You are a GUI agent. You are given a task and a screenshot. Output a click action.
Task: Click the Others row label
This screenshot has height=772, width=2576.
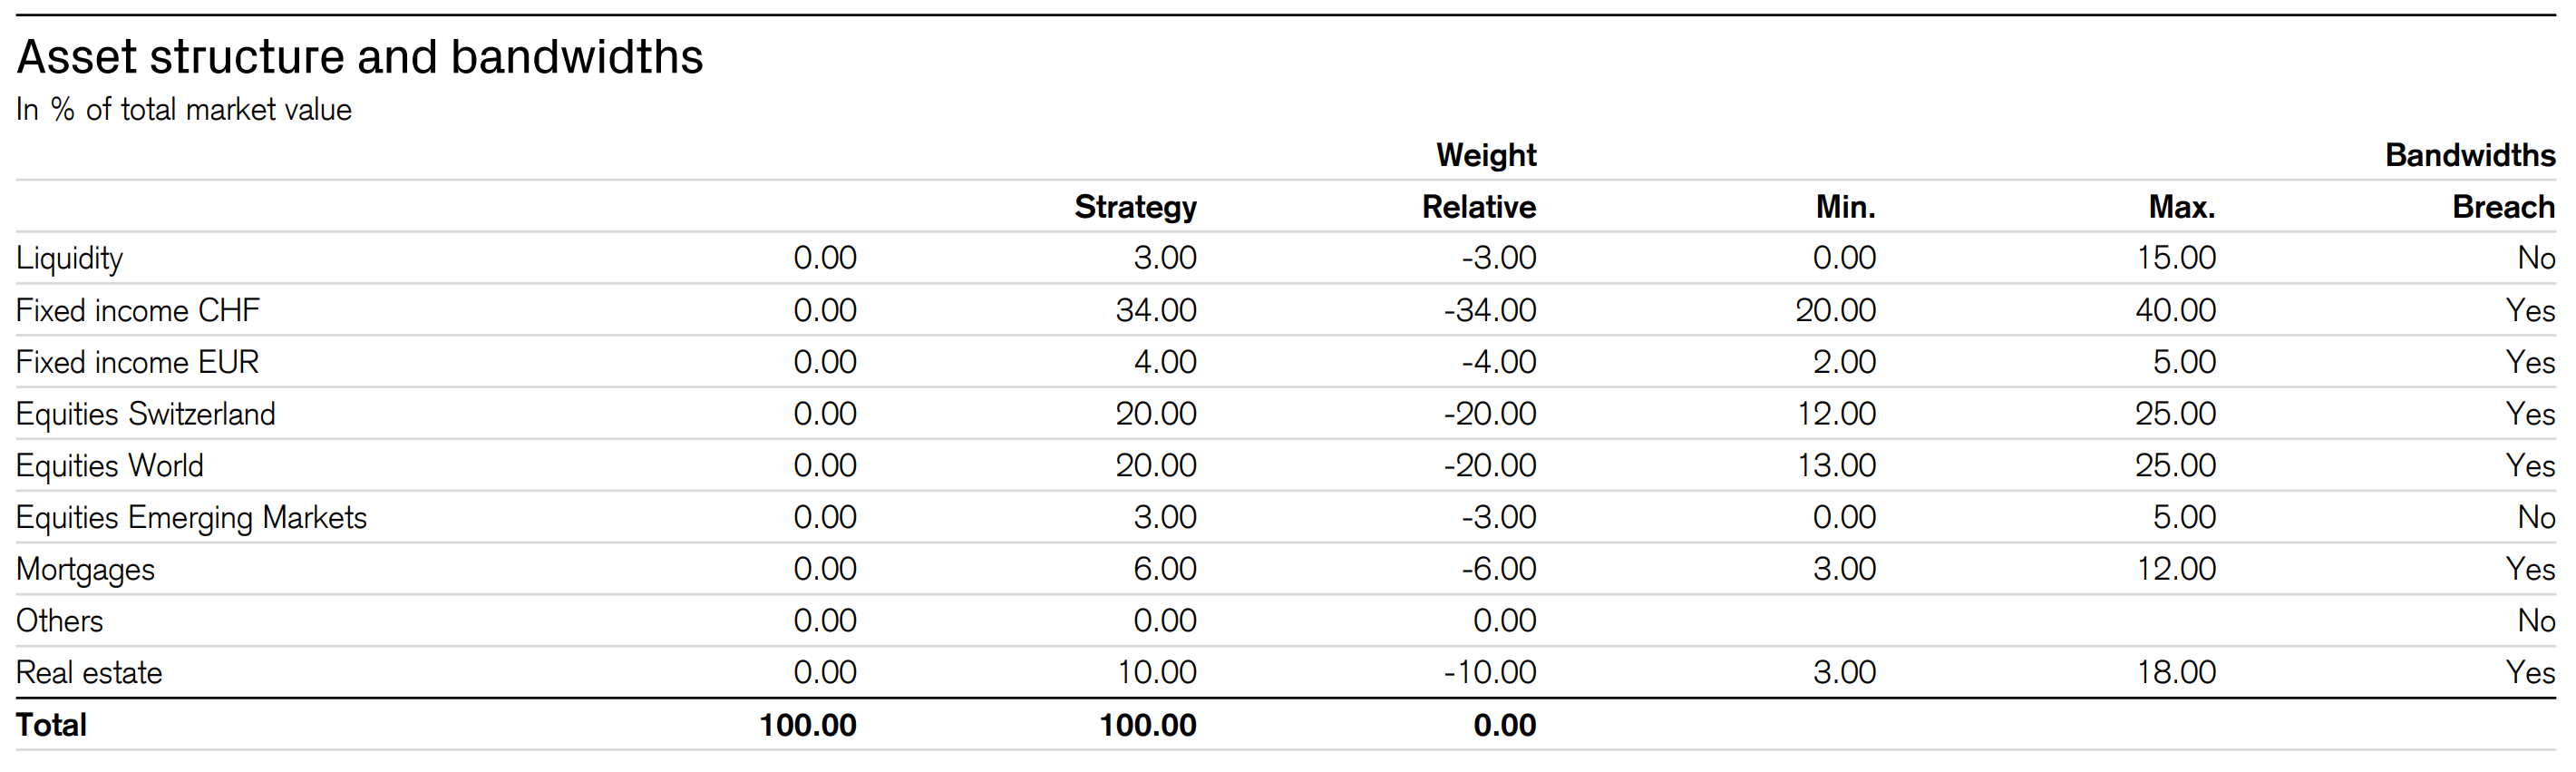(60, 621)
